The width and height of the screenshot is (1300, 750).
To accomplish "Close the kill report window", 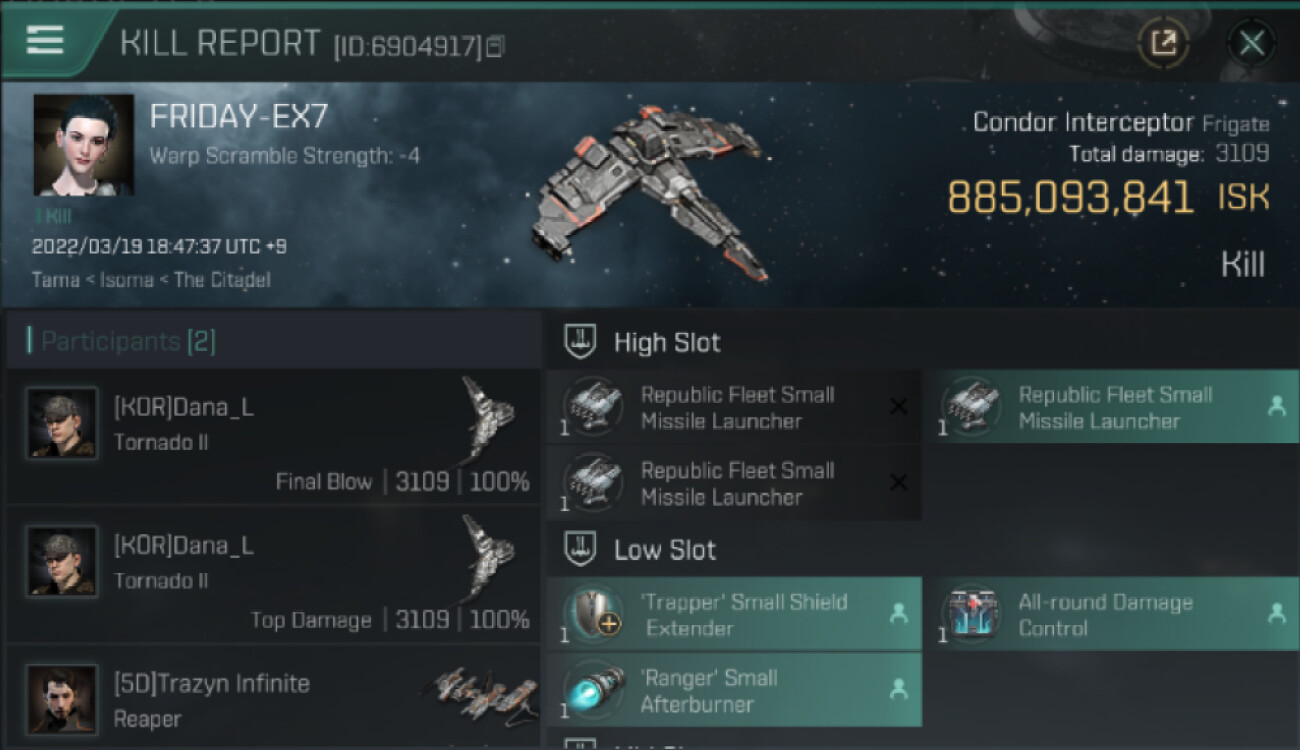I will pos(1251,42).
